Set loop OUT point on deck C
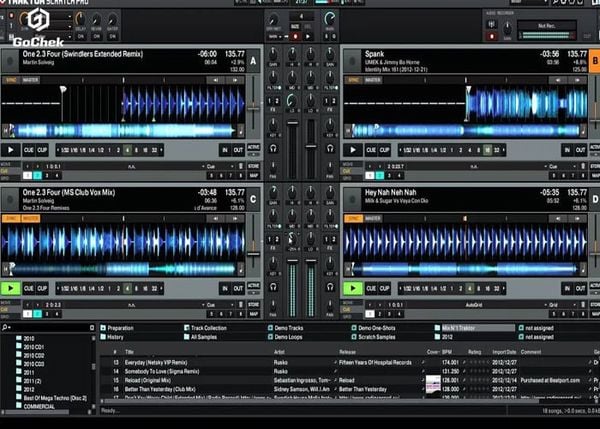This screenshot has width=600, height=429. pos(238,288)
